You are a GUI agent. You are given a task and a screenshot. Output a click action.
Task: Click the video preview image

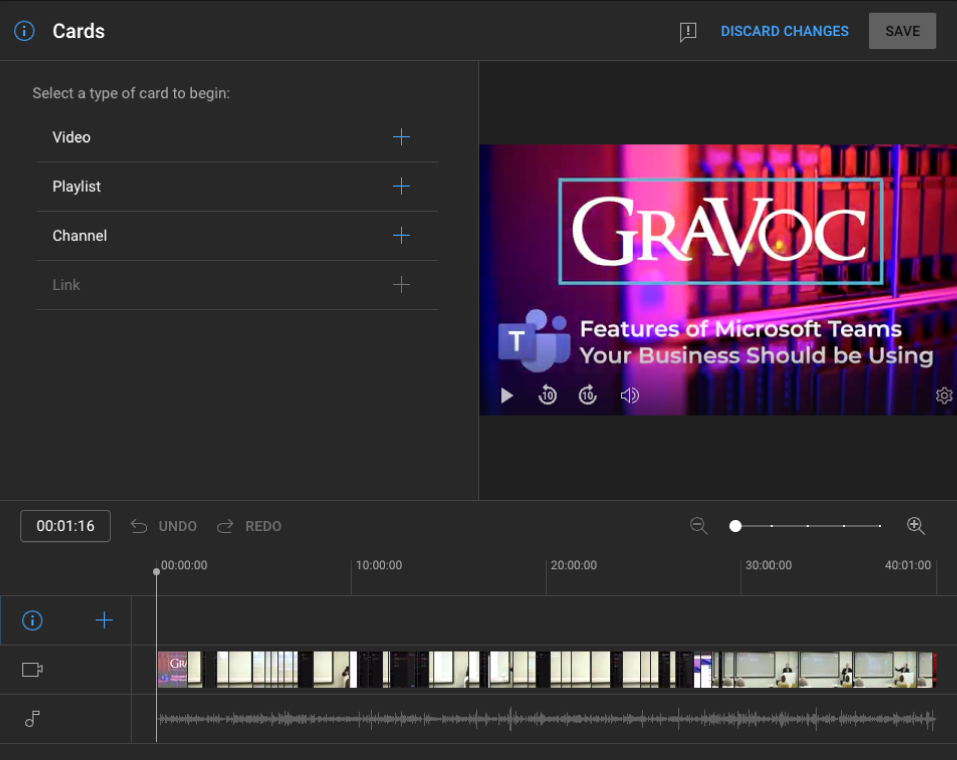point(718,280)
